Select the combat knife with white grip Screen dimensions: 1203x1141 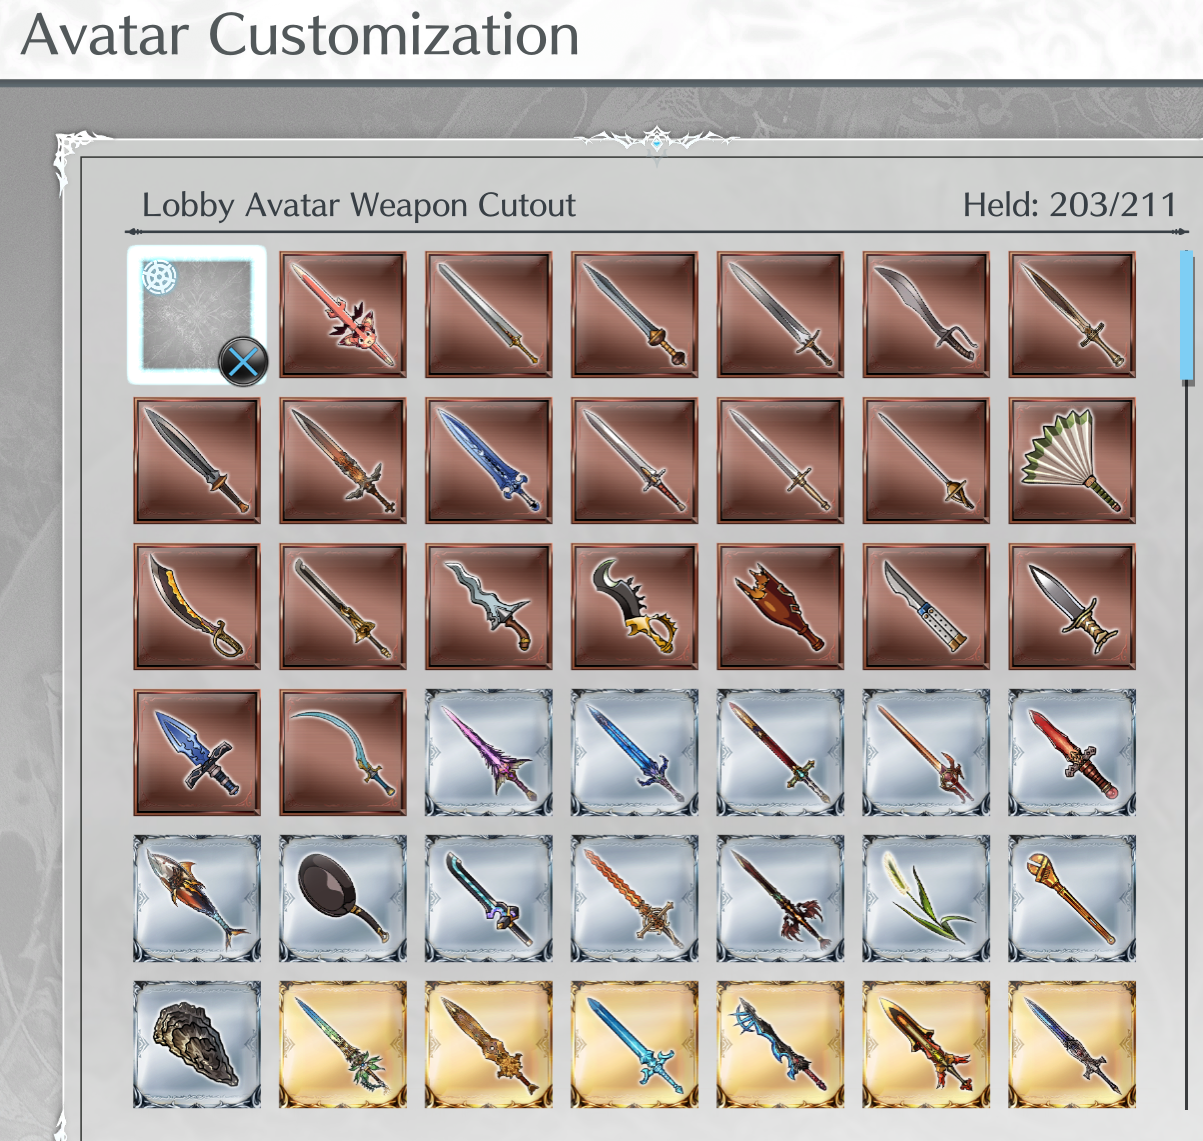926,607
